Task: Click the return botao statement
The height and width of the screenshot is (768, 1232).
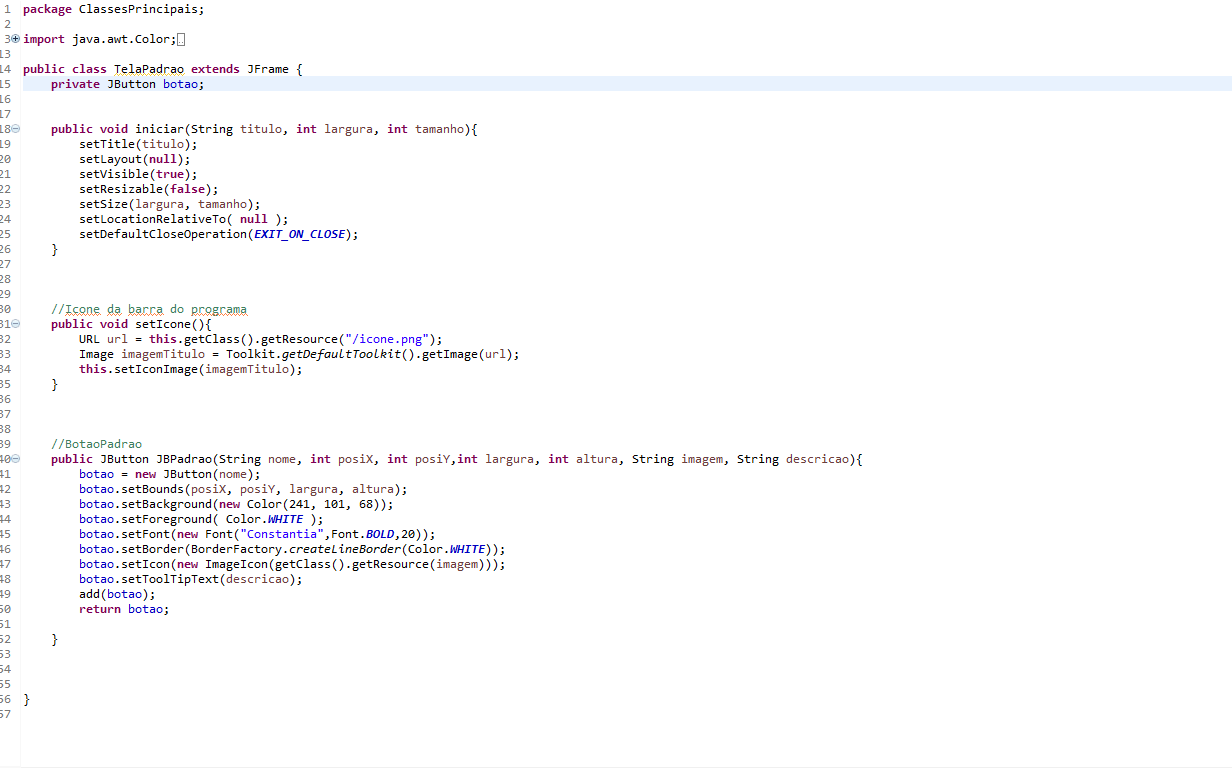Action: click(124, 609)
